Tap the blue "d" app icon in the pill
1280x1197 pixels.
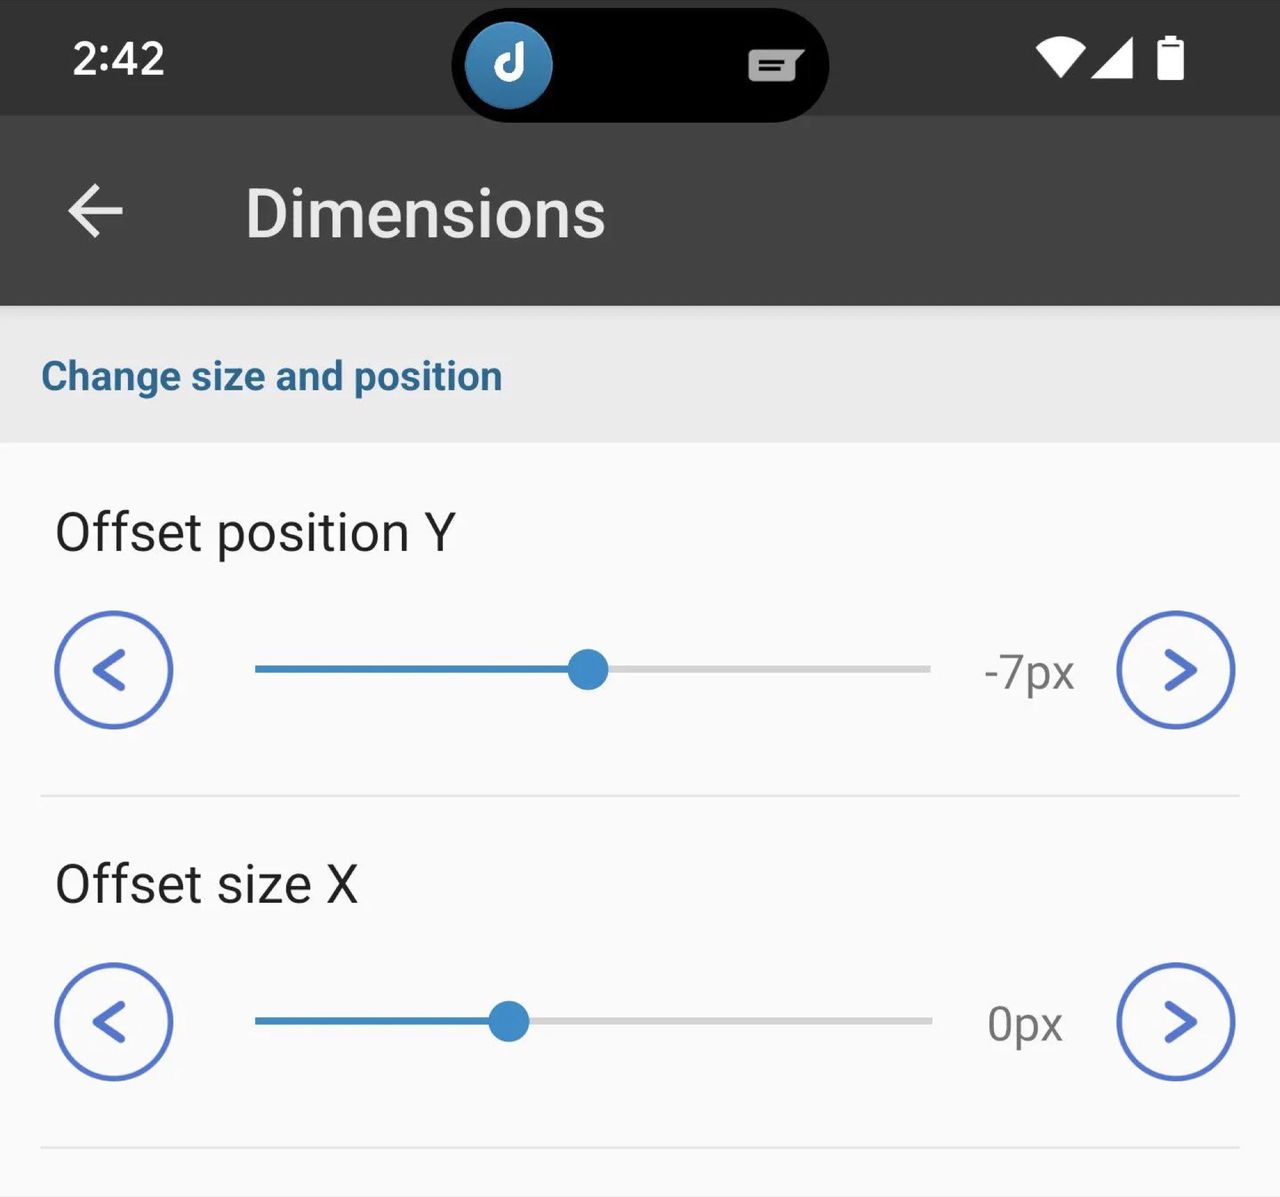tap(509, 65)
